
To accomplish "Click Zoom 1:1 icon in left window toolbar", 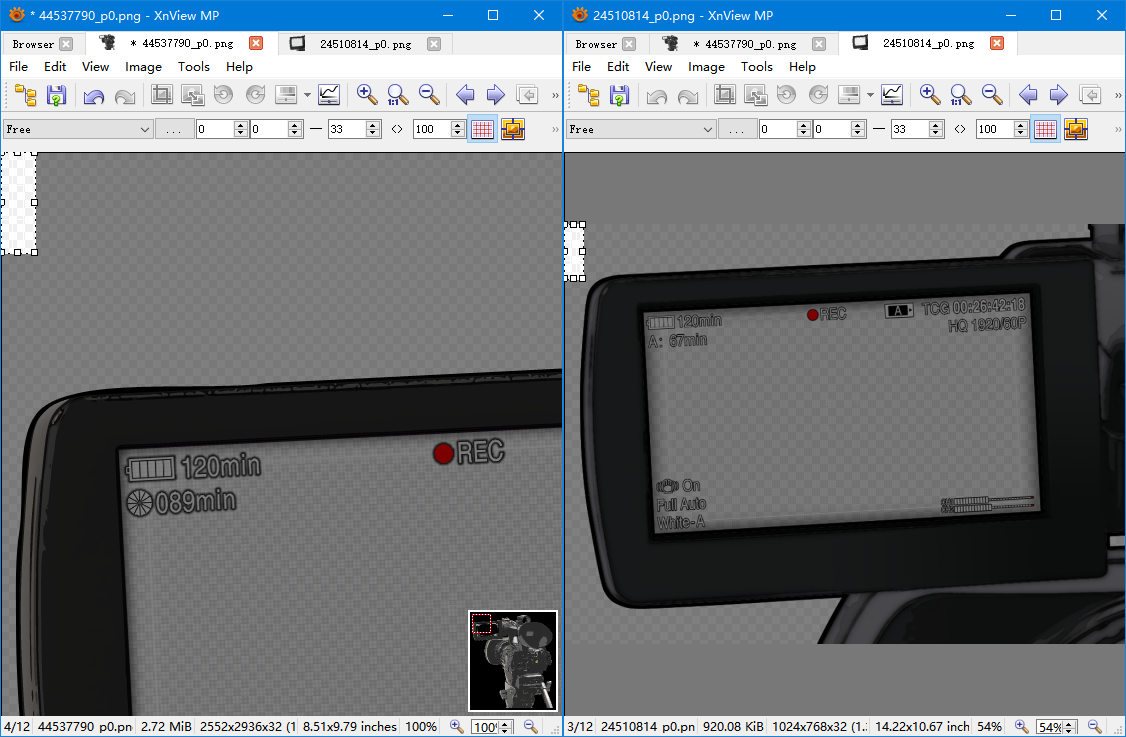I will tap(398, 95).
